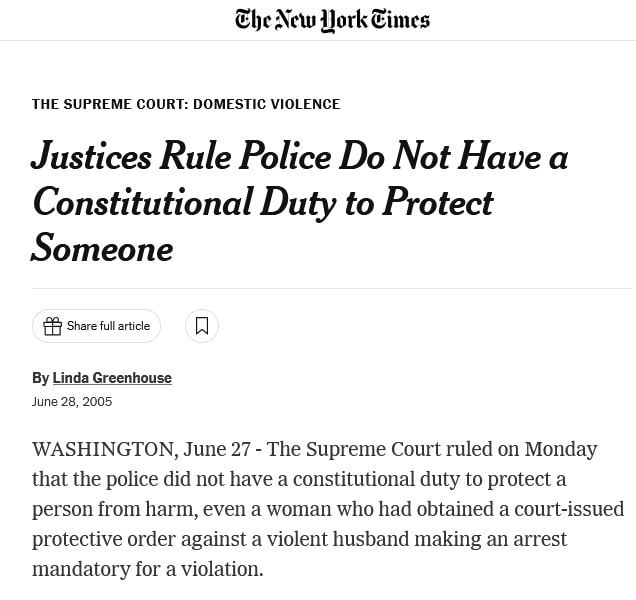Click the "WASHINGTON, June 27" dateline

(141, 449)
